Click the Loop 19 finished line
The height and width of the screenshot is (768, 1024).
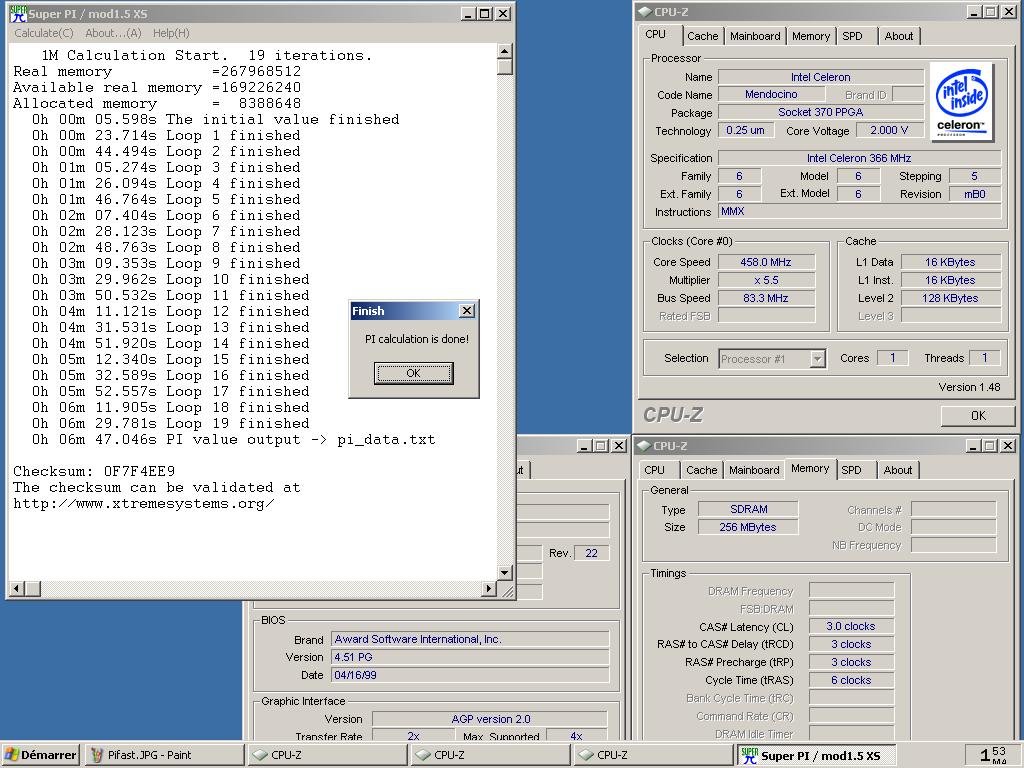(x=170, y=423)
